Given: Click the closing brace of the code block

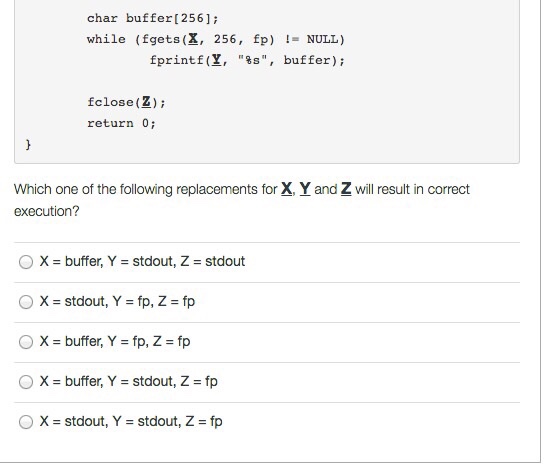Looking at the screenshot, I should 28,144.
